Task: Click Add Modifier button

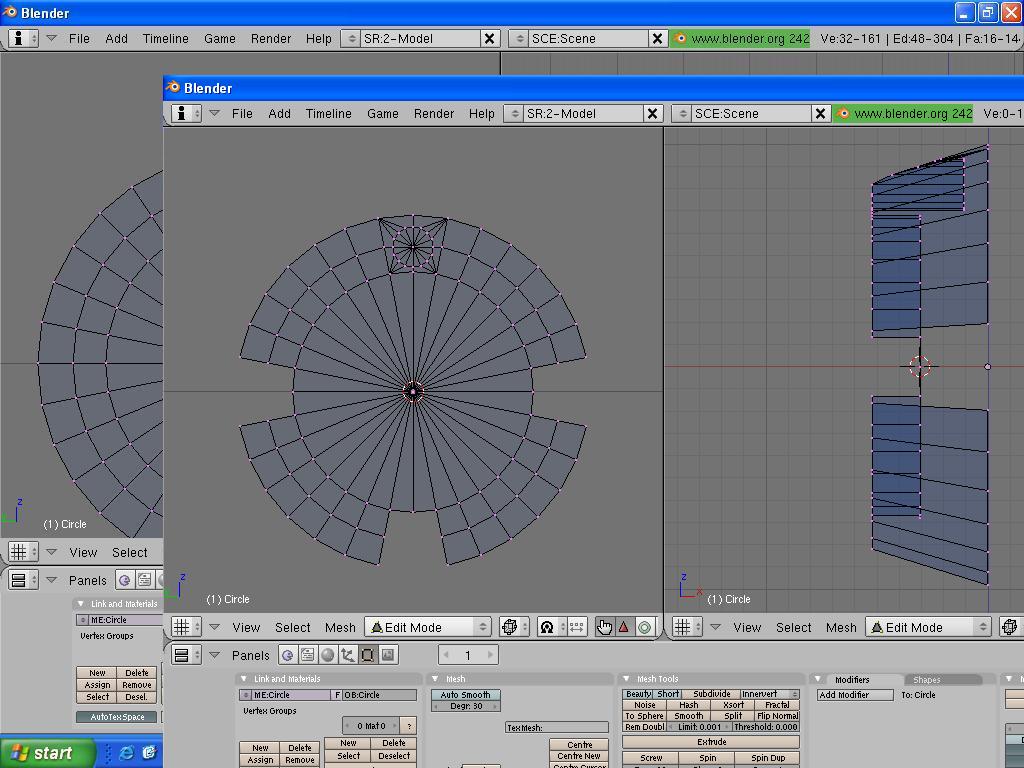Action: (x=856, y=695)
